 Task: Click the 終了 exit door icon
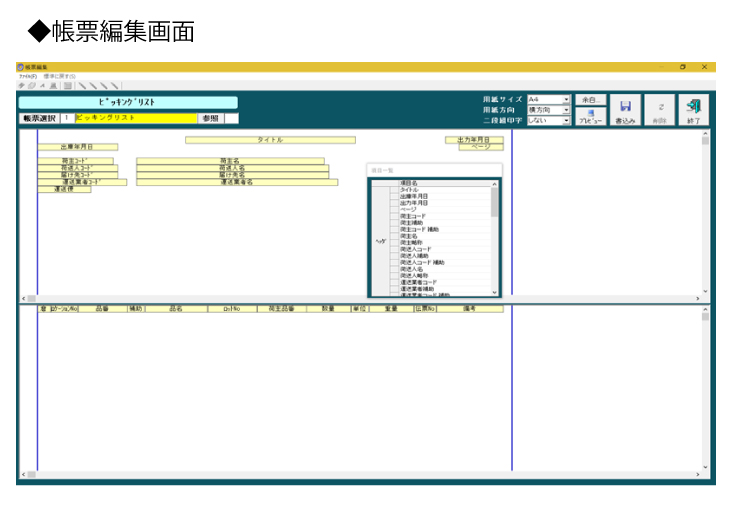click(x=693, y=109)
